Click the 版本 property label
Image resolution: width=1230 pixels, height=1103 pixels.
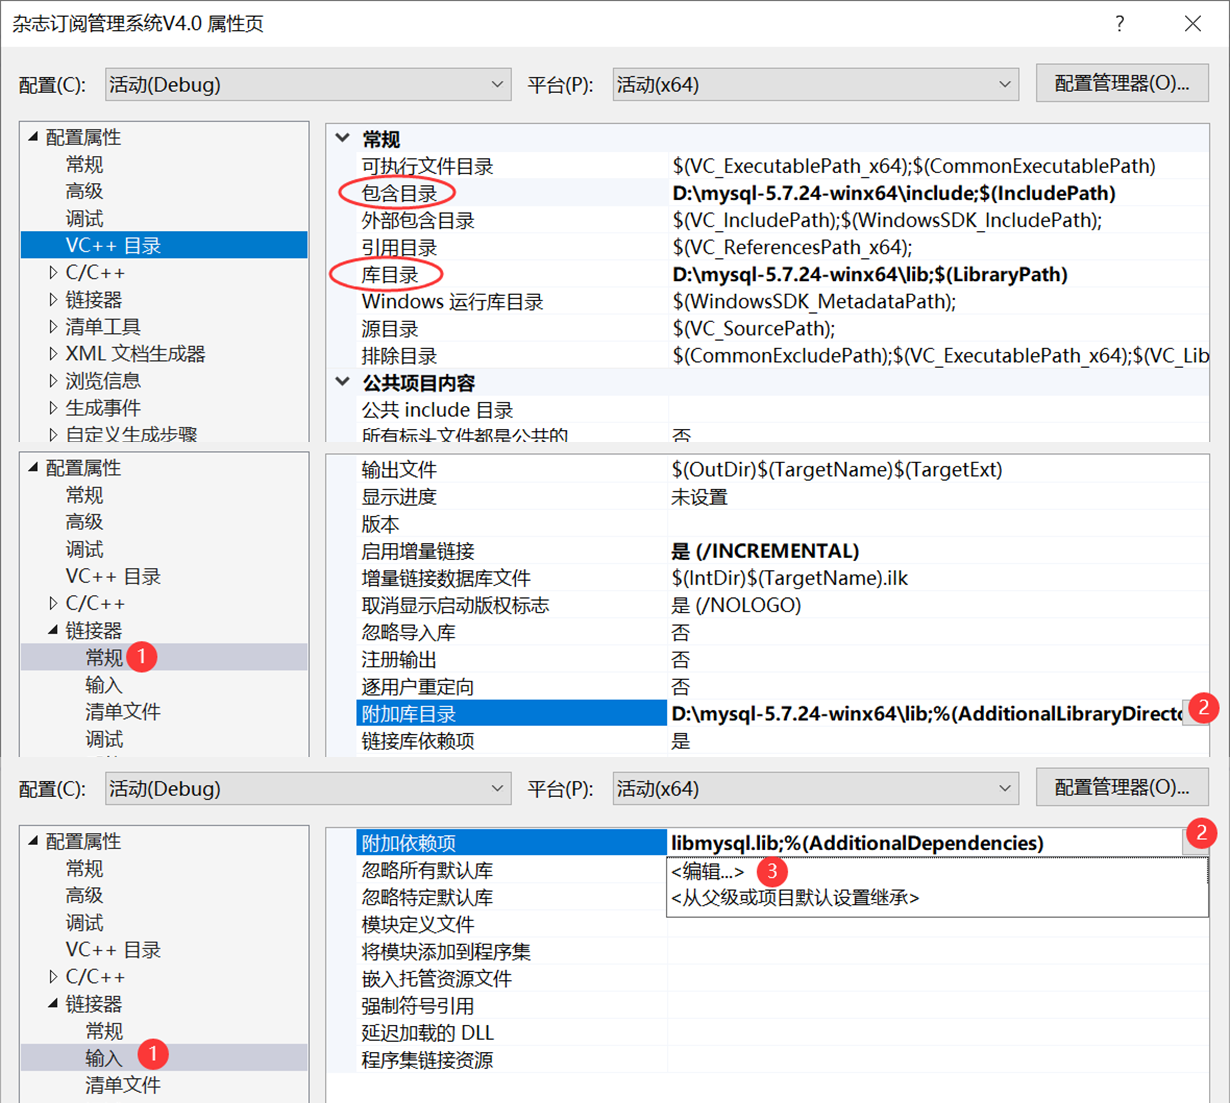[380, 524]
